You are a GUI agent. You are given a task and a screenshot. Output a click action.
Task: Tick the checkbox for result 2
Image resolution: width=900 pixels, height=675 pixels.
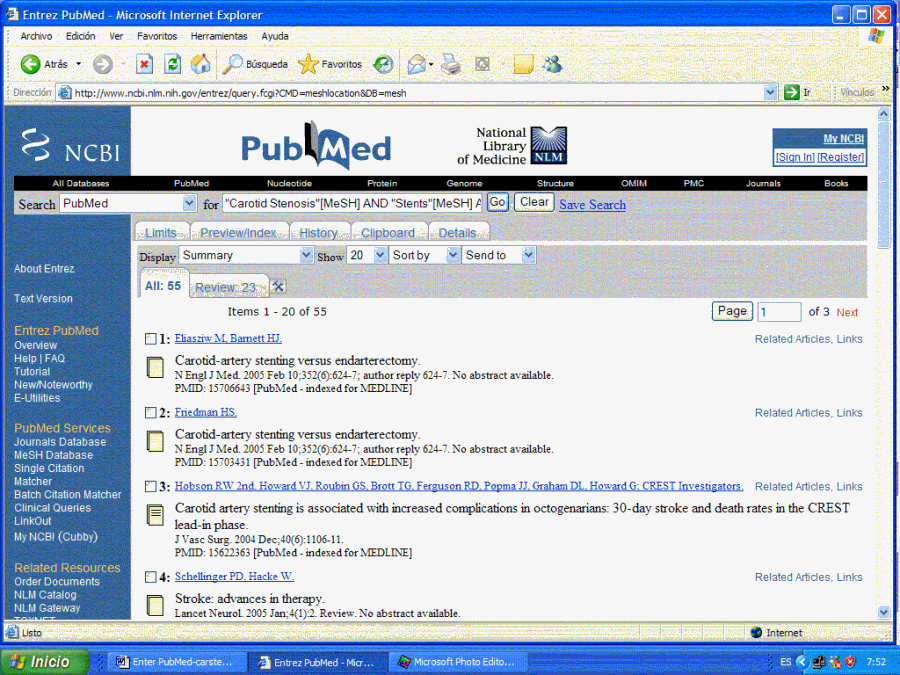[150, 413]
